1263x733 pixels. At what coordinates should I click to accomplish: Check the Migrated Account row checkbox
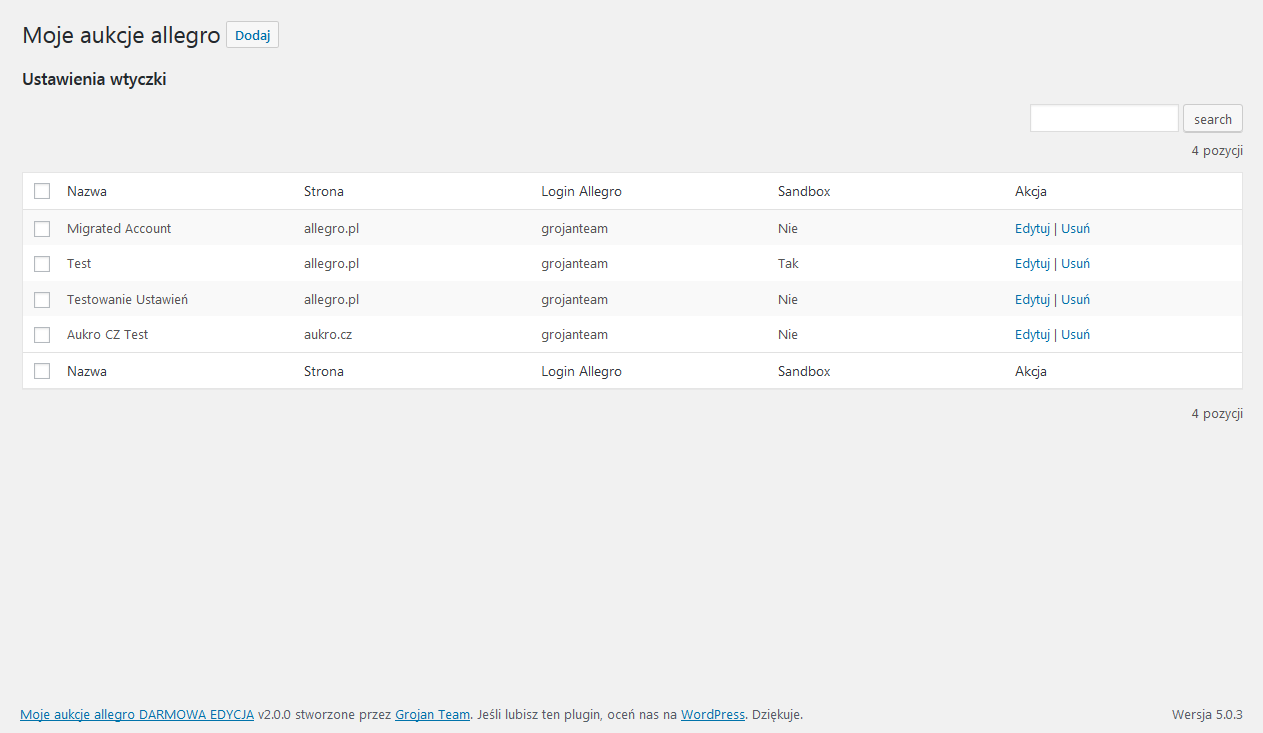(42, 229)
